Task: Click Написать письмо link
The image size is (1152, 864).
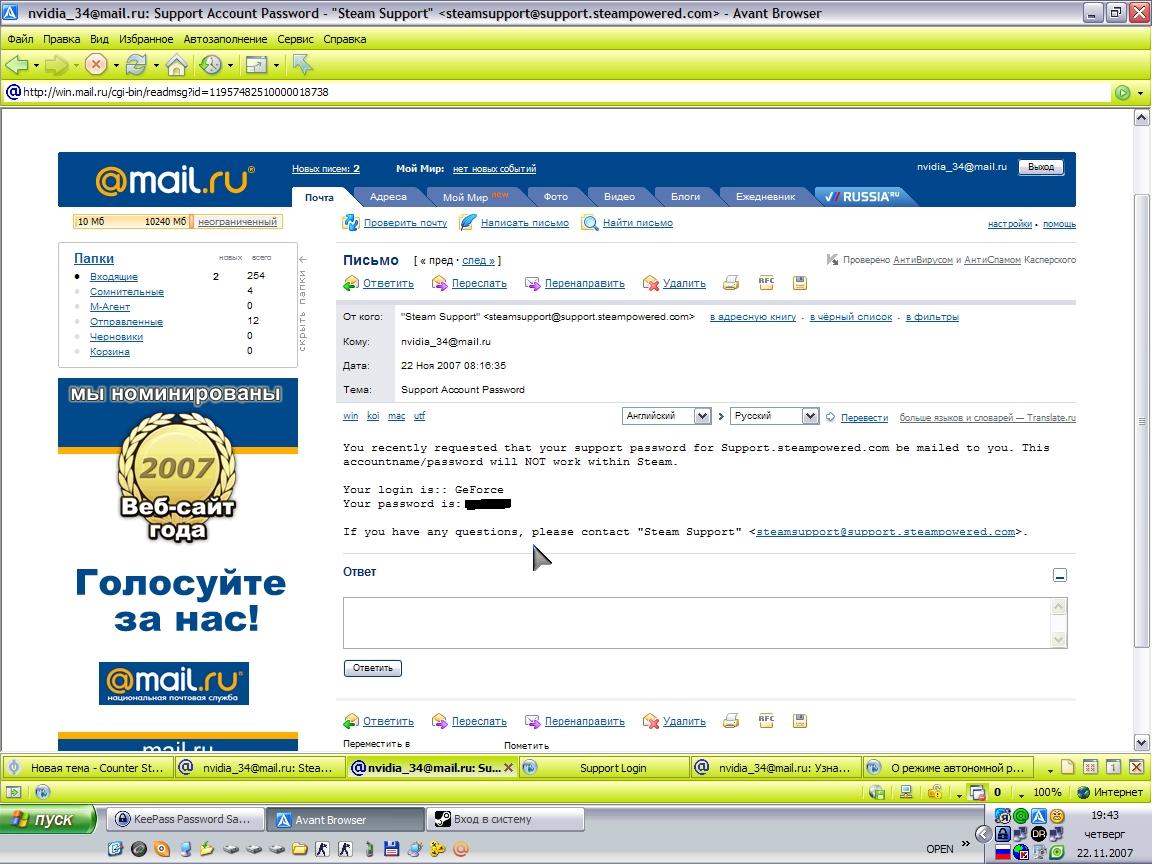Action: pyautogui.click(x=525, y=223)
